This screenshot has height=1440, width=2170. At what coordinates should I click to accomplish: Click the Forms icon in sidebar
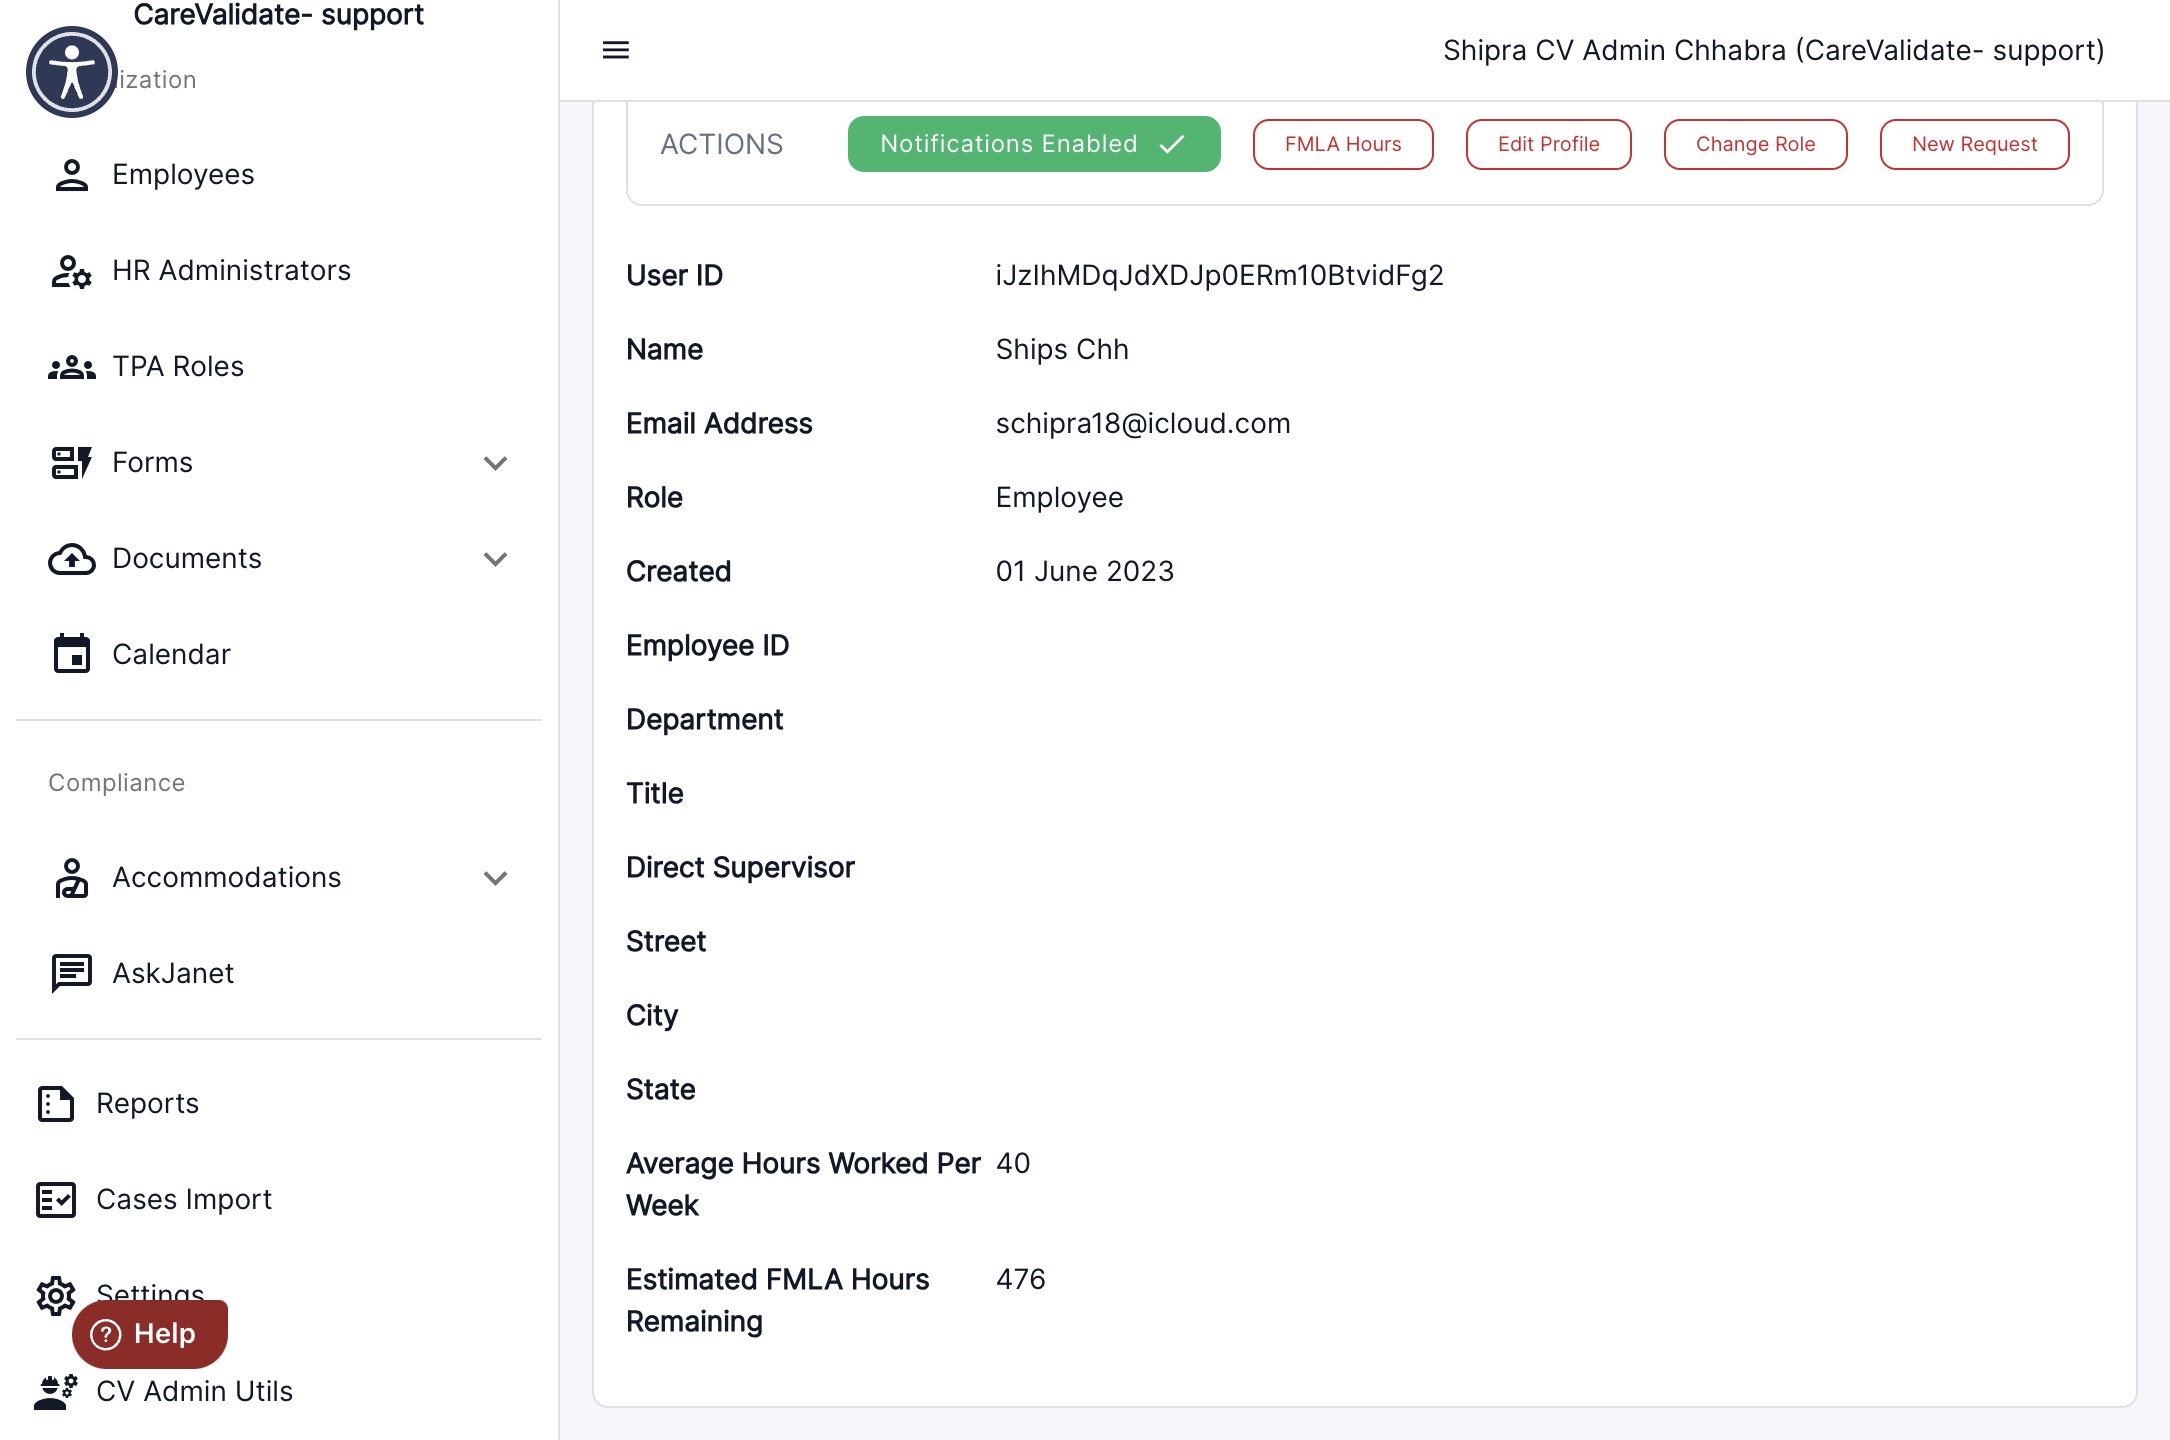tap(71, 462)
